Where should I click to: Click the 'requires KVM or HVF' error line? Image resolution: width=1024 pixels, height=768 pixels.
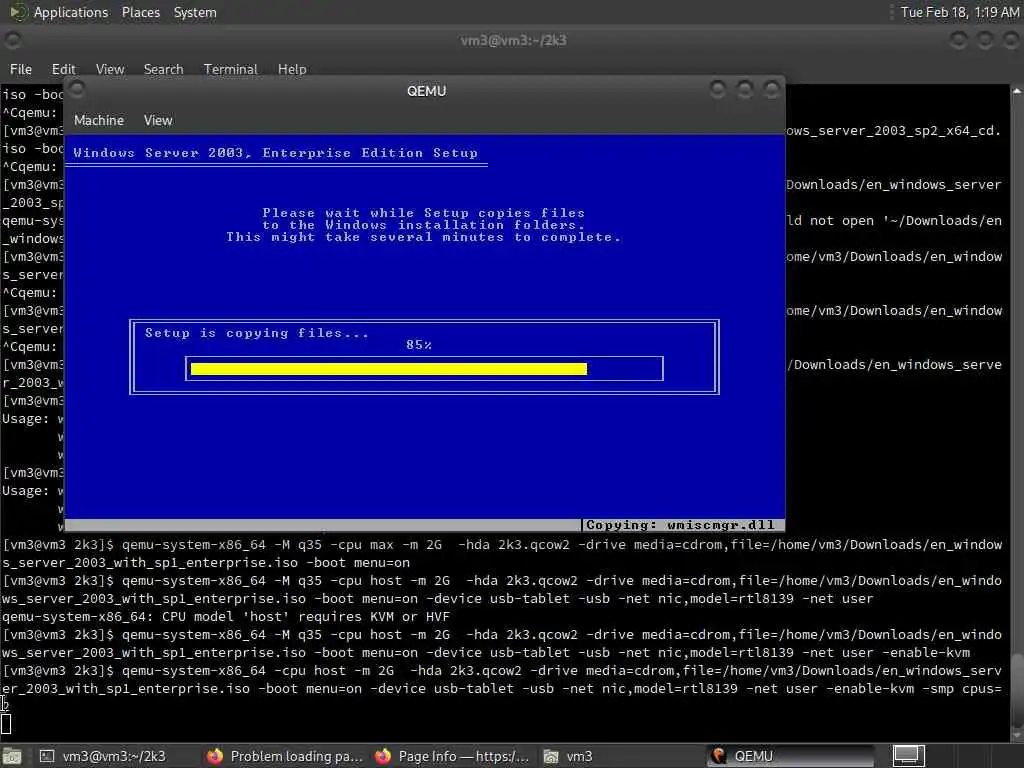click(226, 616)
